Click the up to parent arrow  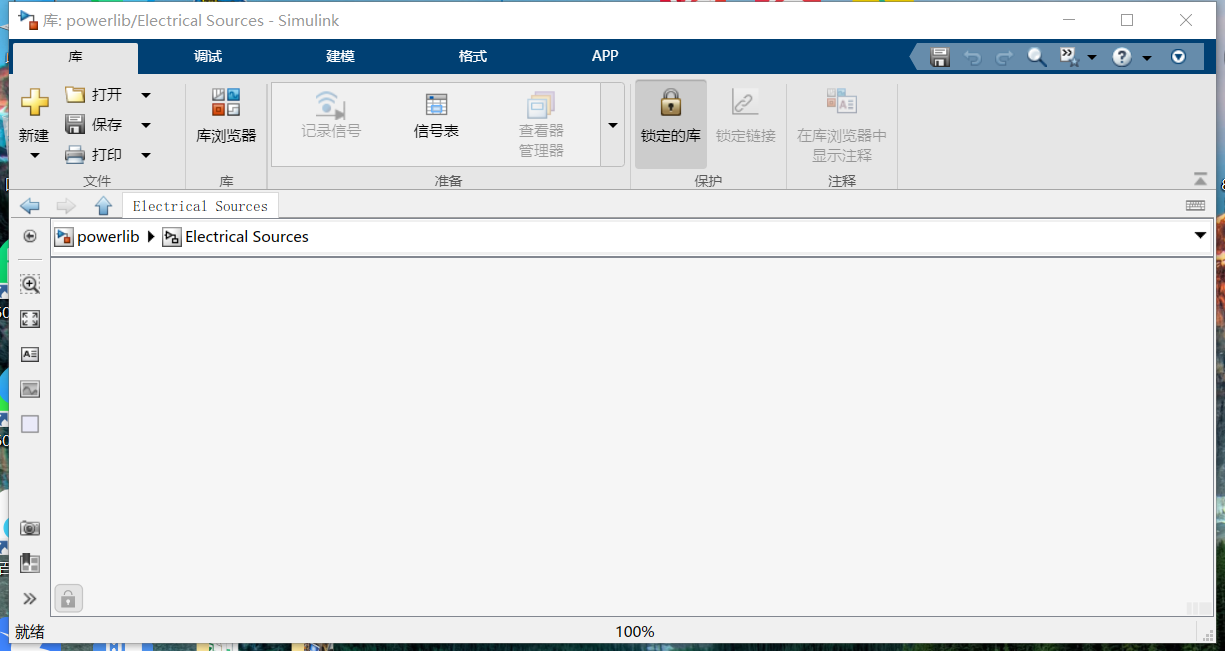pos(103,206)
